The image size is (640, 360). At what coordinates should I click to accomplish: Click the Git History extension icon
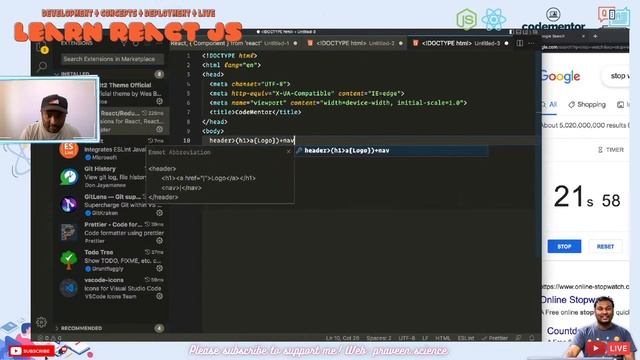click(x=69, y=177)
